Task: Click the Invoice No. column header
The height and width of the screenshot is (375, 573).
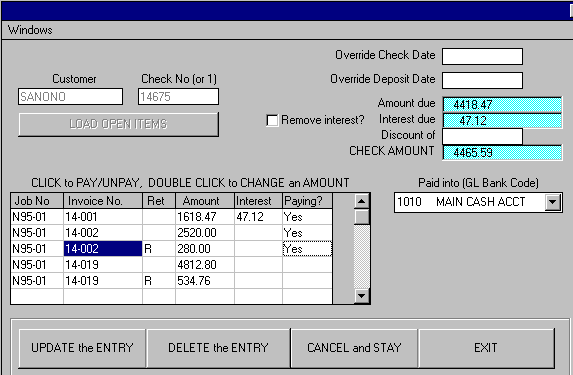Action: tap(103, 201)
